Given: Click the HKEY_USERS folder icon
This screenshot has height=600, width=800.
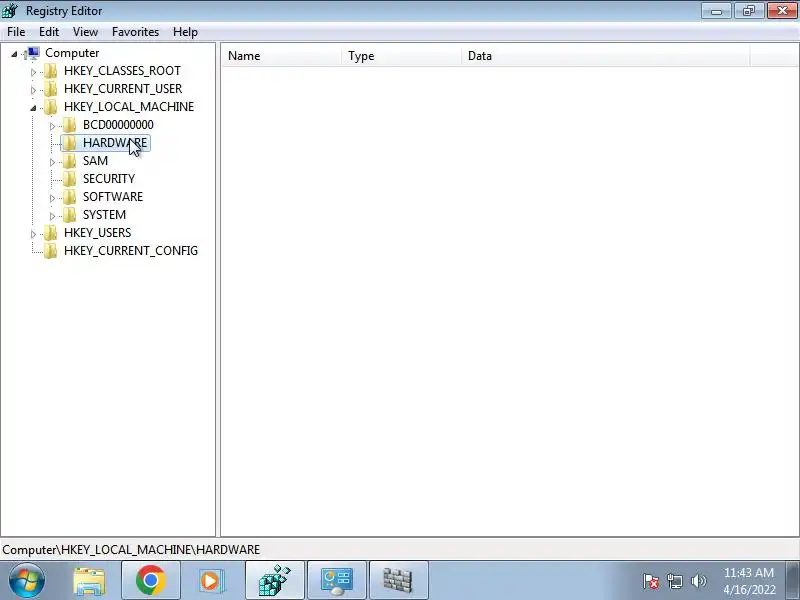Looking at the screenshot, I should click(51, 233).
